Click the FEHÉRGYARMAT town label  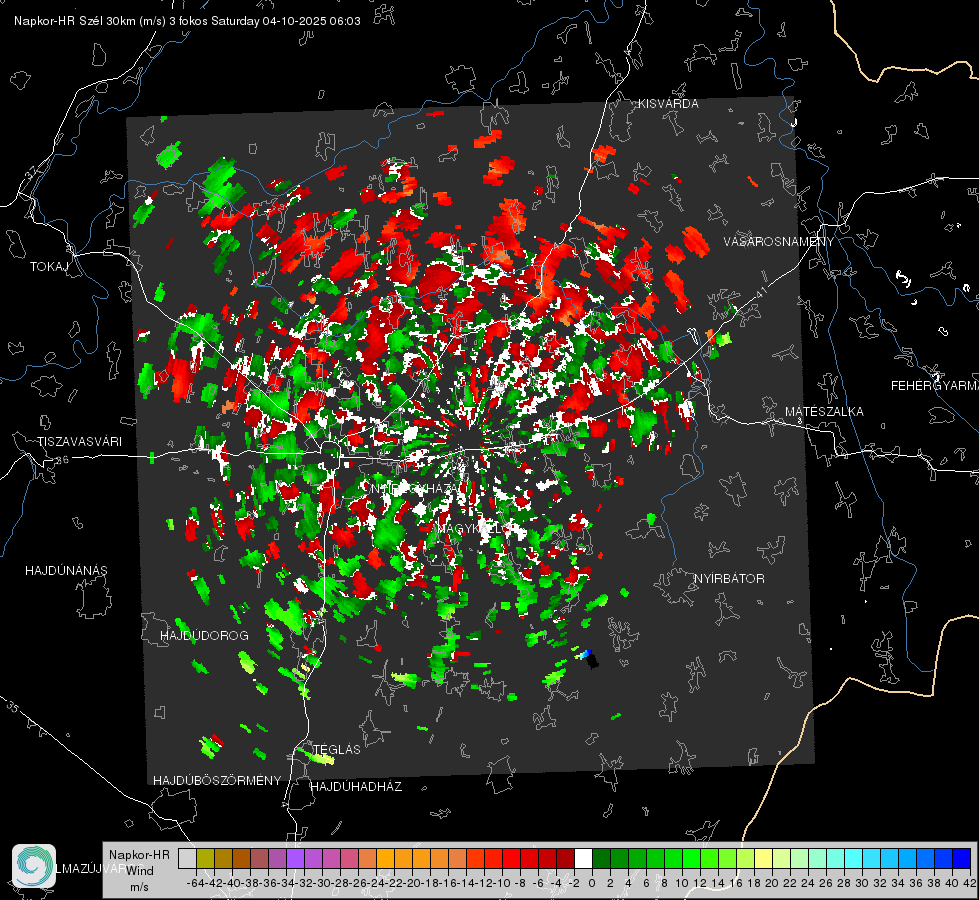click(934, 386)
